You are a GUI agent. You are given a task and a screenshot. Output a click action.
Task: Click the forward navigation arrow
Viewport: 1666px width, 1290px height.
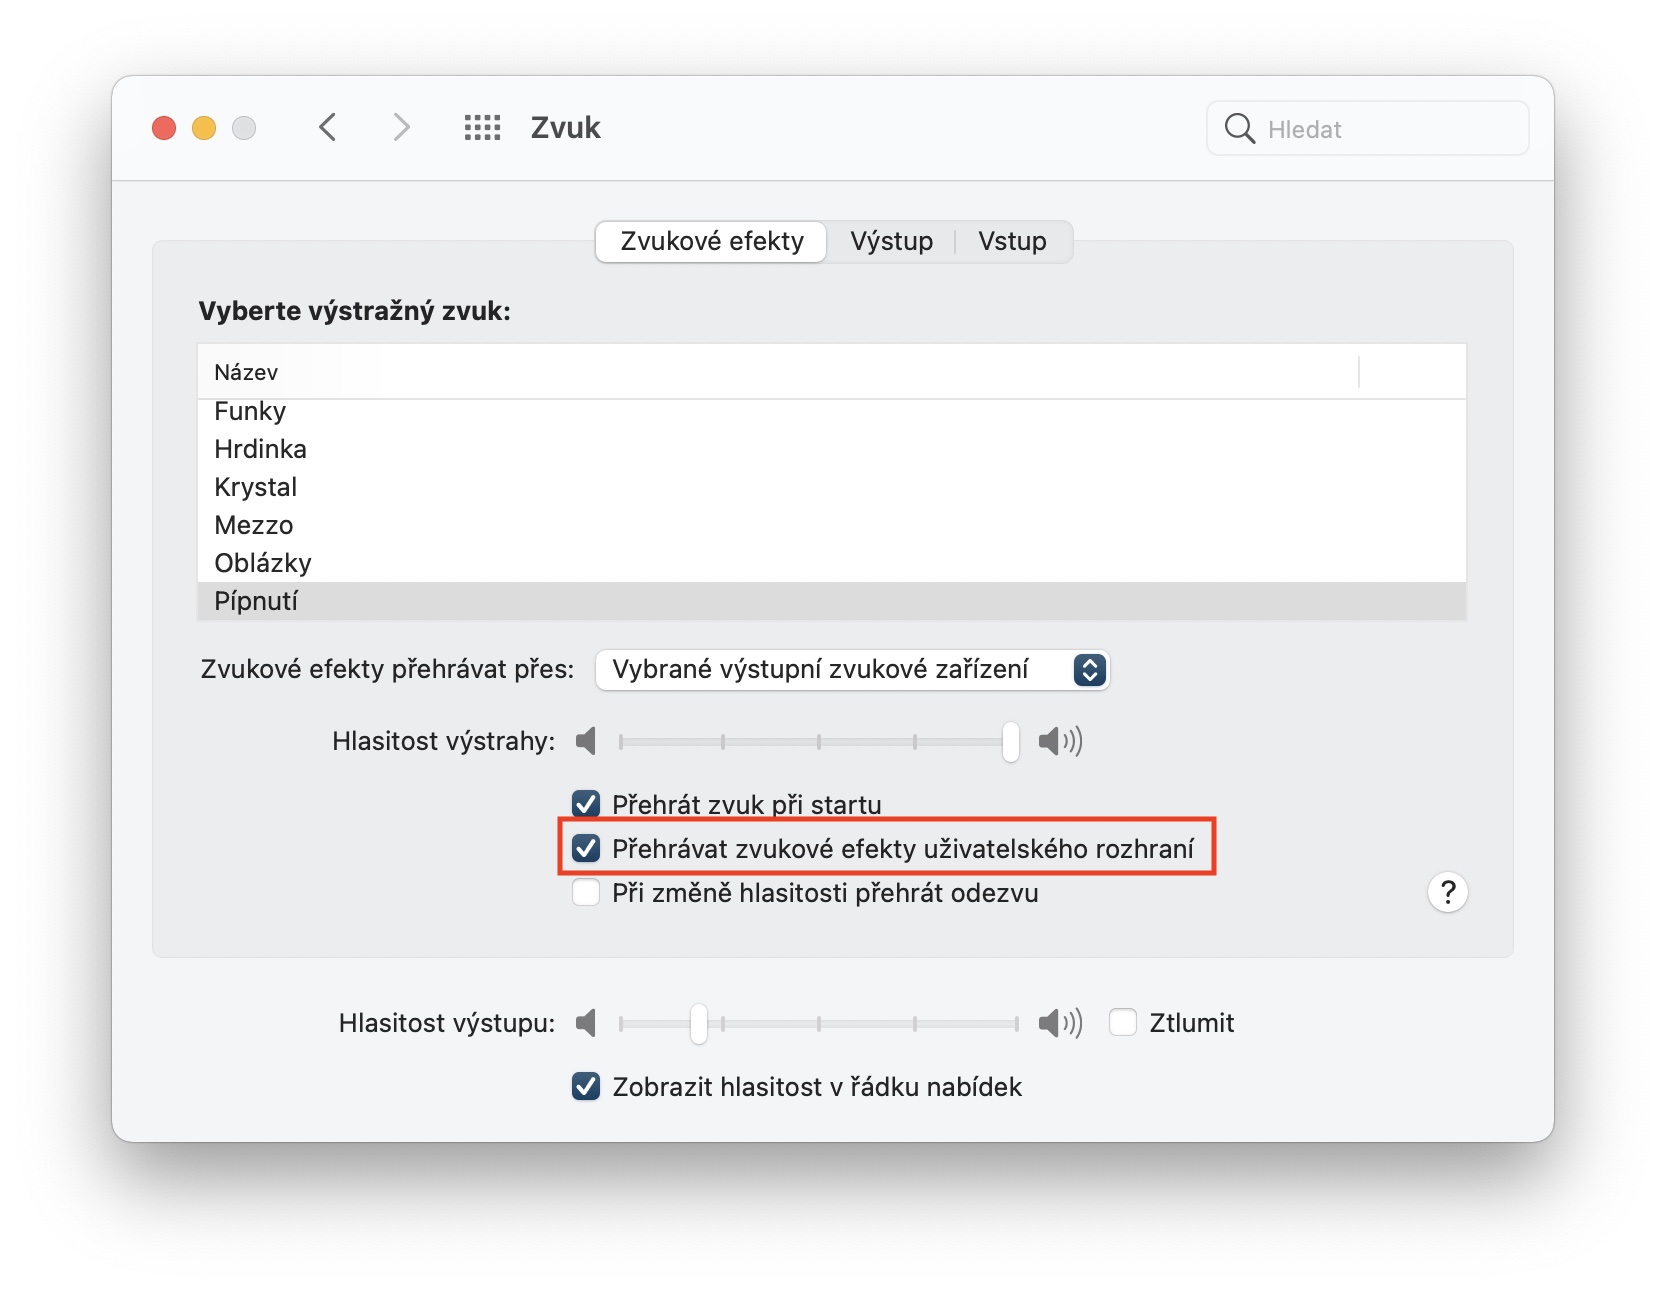[401, 128]
